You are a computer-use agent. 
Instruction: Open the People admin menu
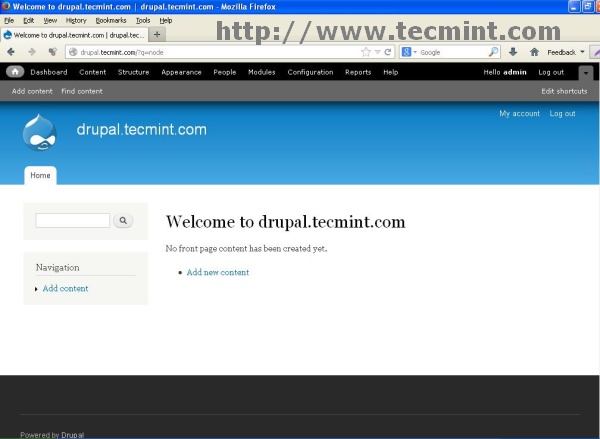point(225,72)
